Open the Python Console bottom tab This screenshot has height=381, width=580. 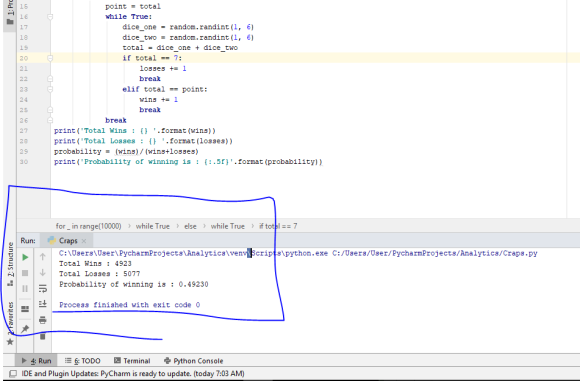193,361
